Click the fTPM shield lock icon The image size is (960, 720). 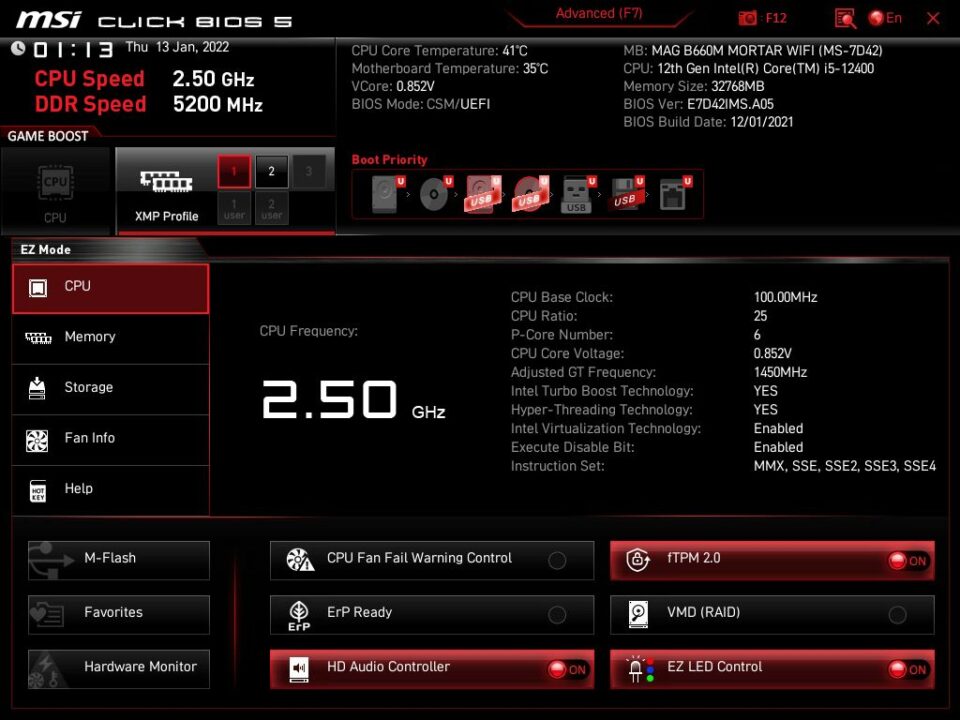click(638, 560)
